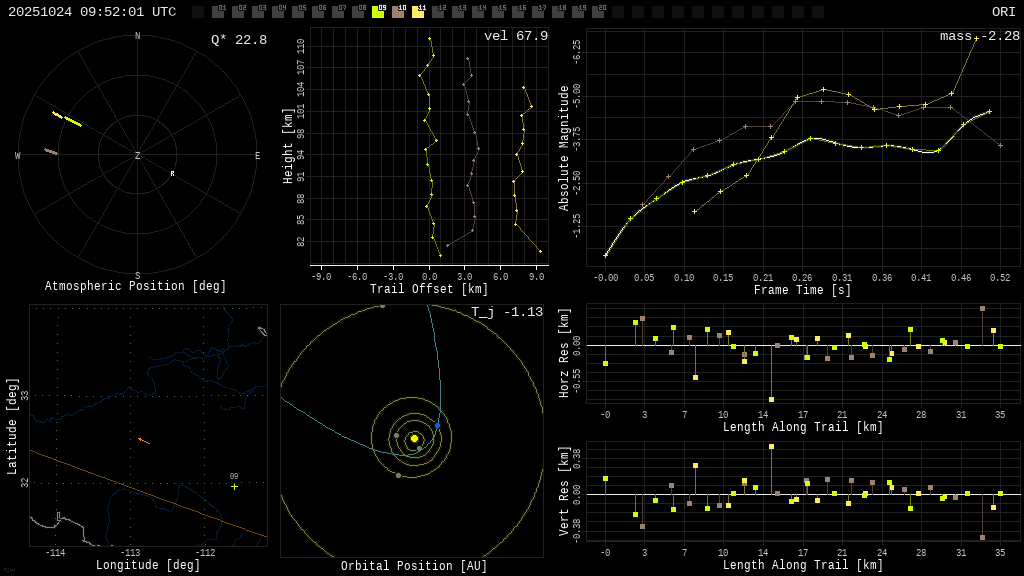Click the ORI shower label at top right
1024x576 pixels.
pos(1003,12)
